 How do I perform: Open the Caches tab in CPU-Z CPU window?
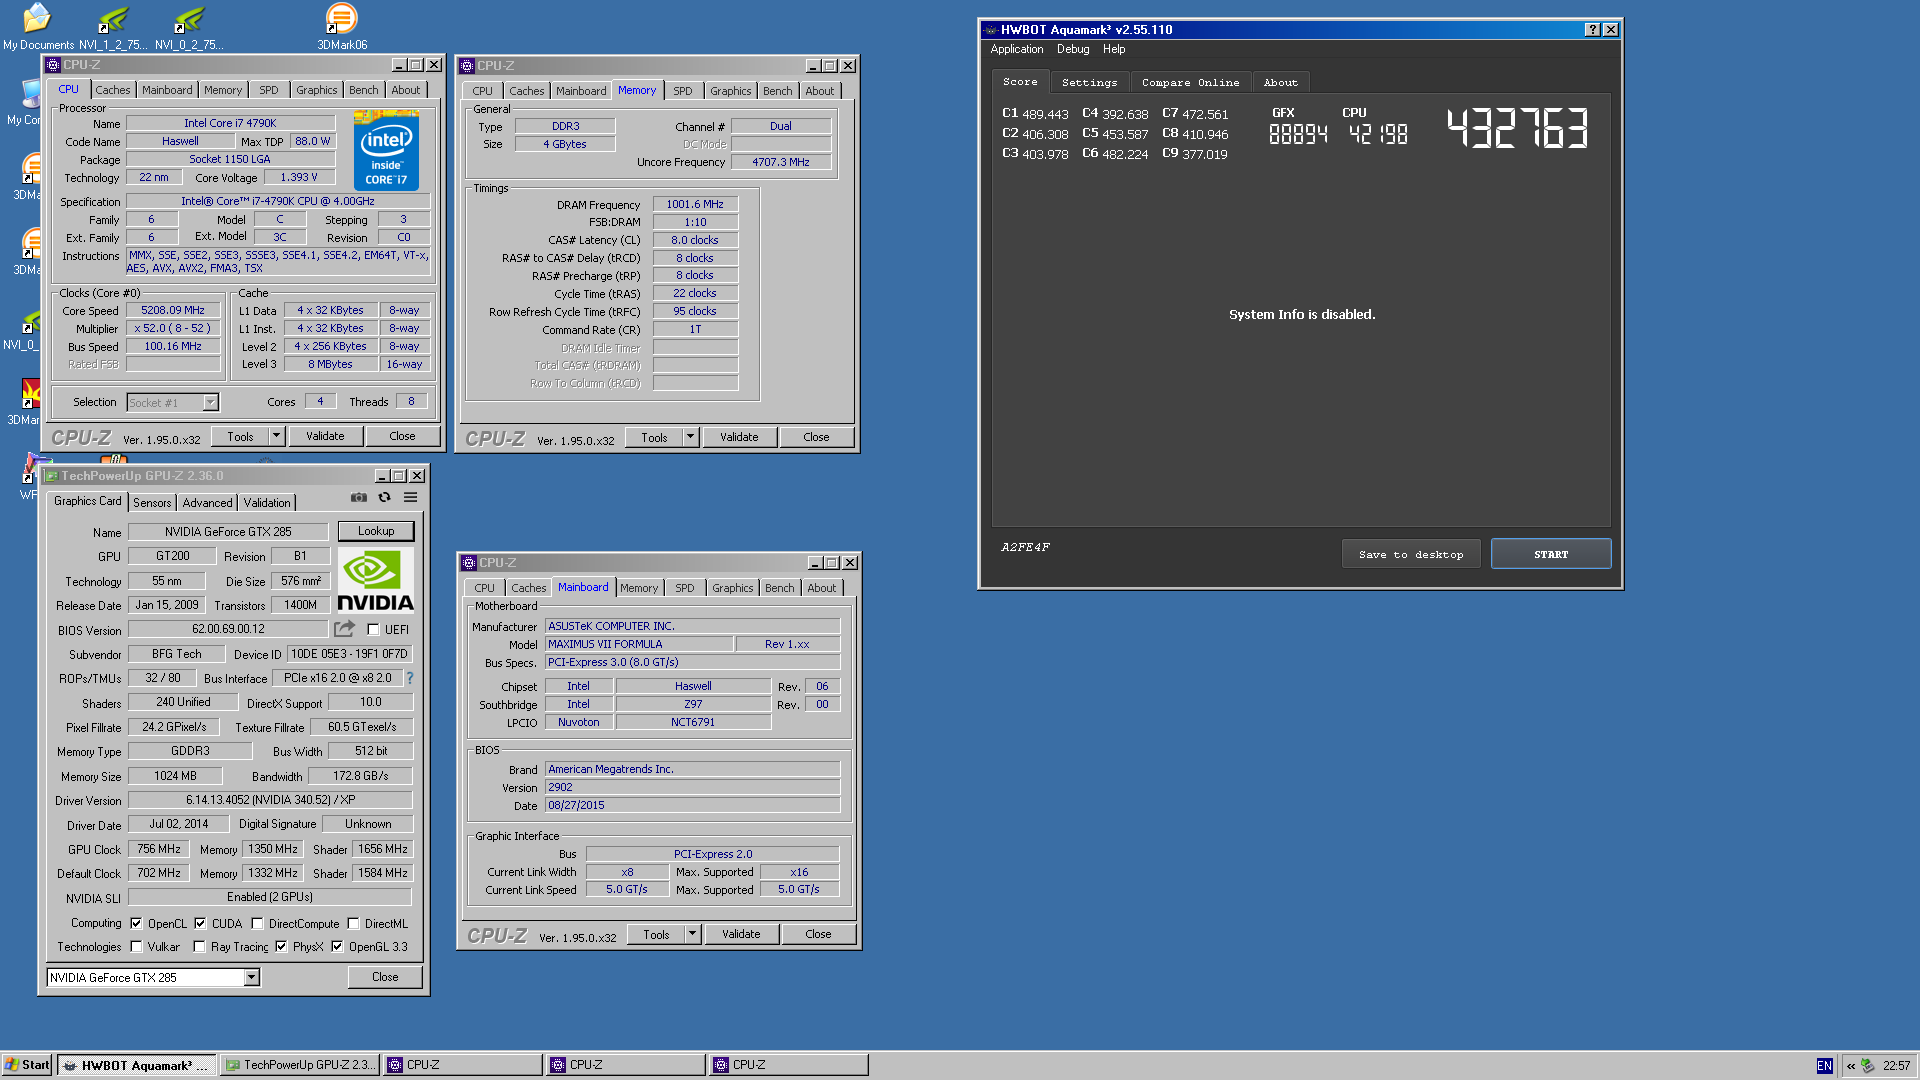point(113,90)
